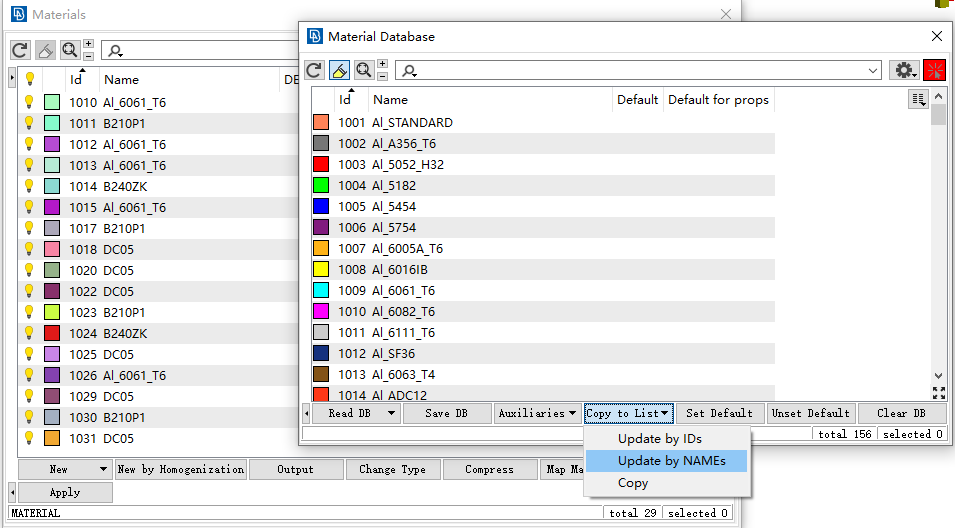Click refresh icon in Materials window

19,51
